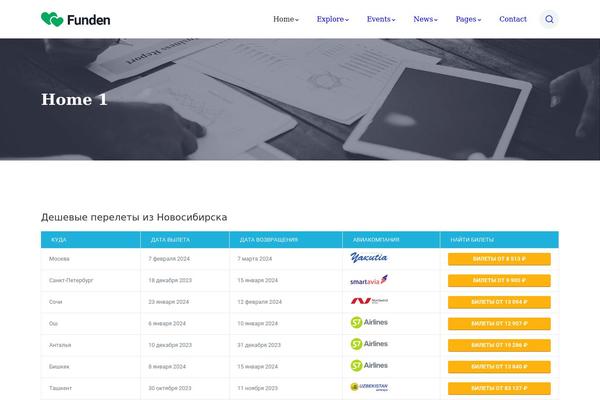Click the Home 1 page title
Screen dimensions: 600x400
(x=74, y=100)
